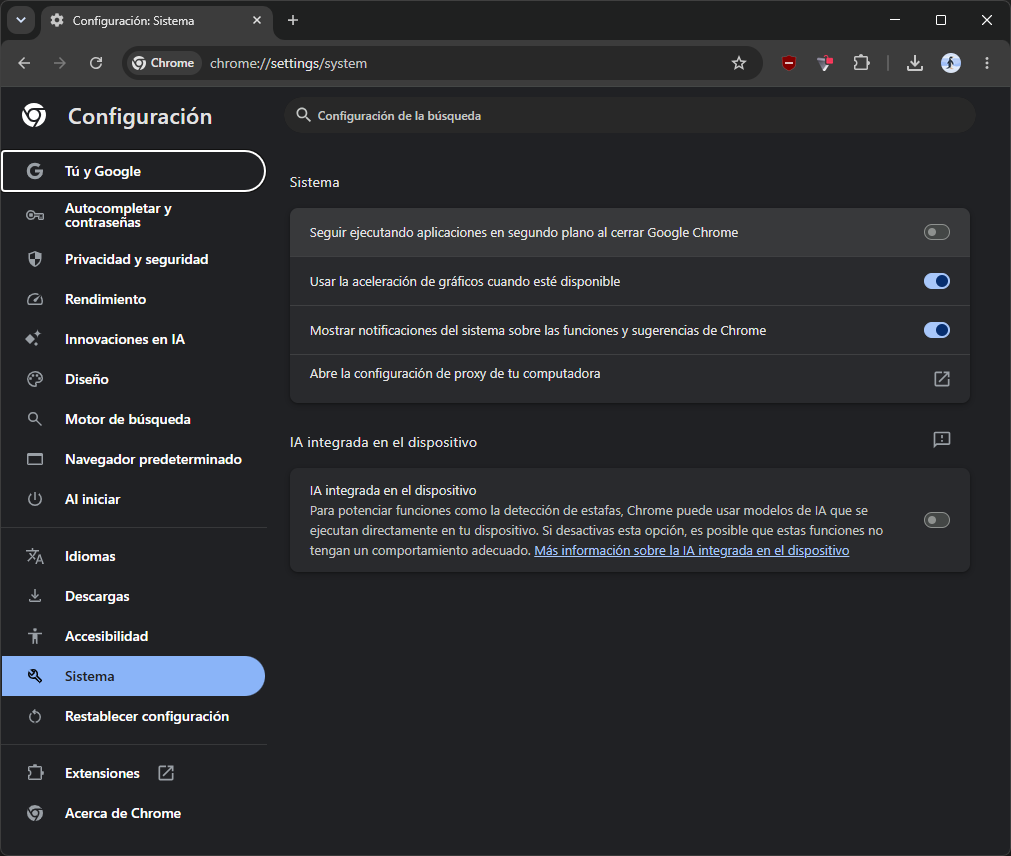Open Más información sobre la IA integrada link
This screenshot has height=856, width=1011.
tap(691, 550)
